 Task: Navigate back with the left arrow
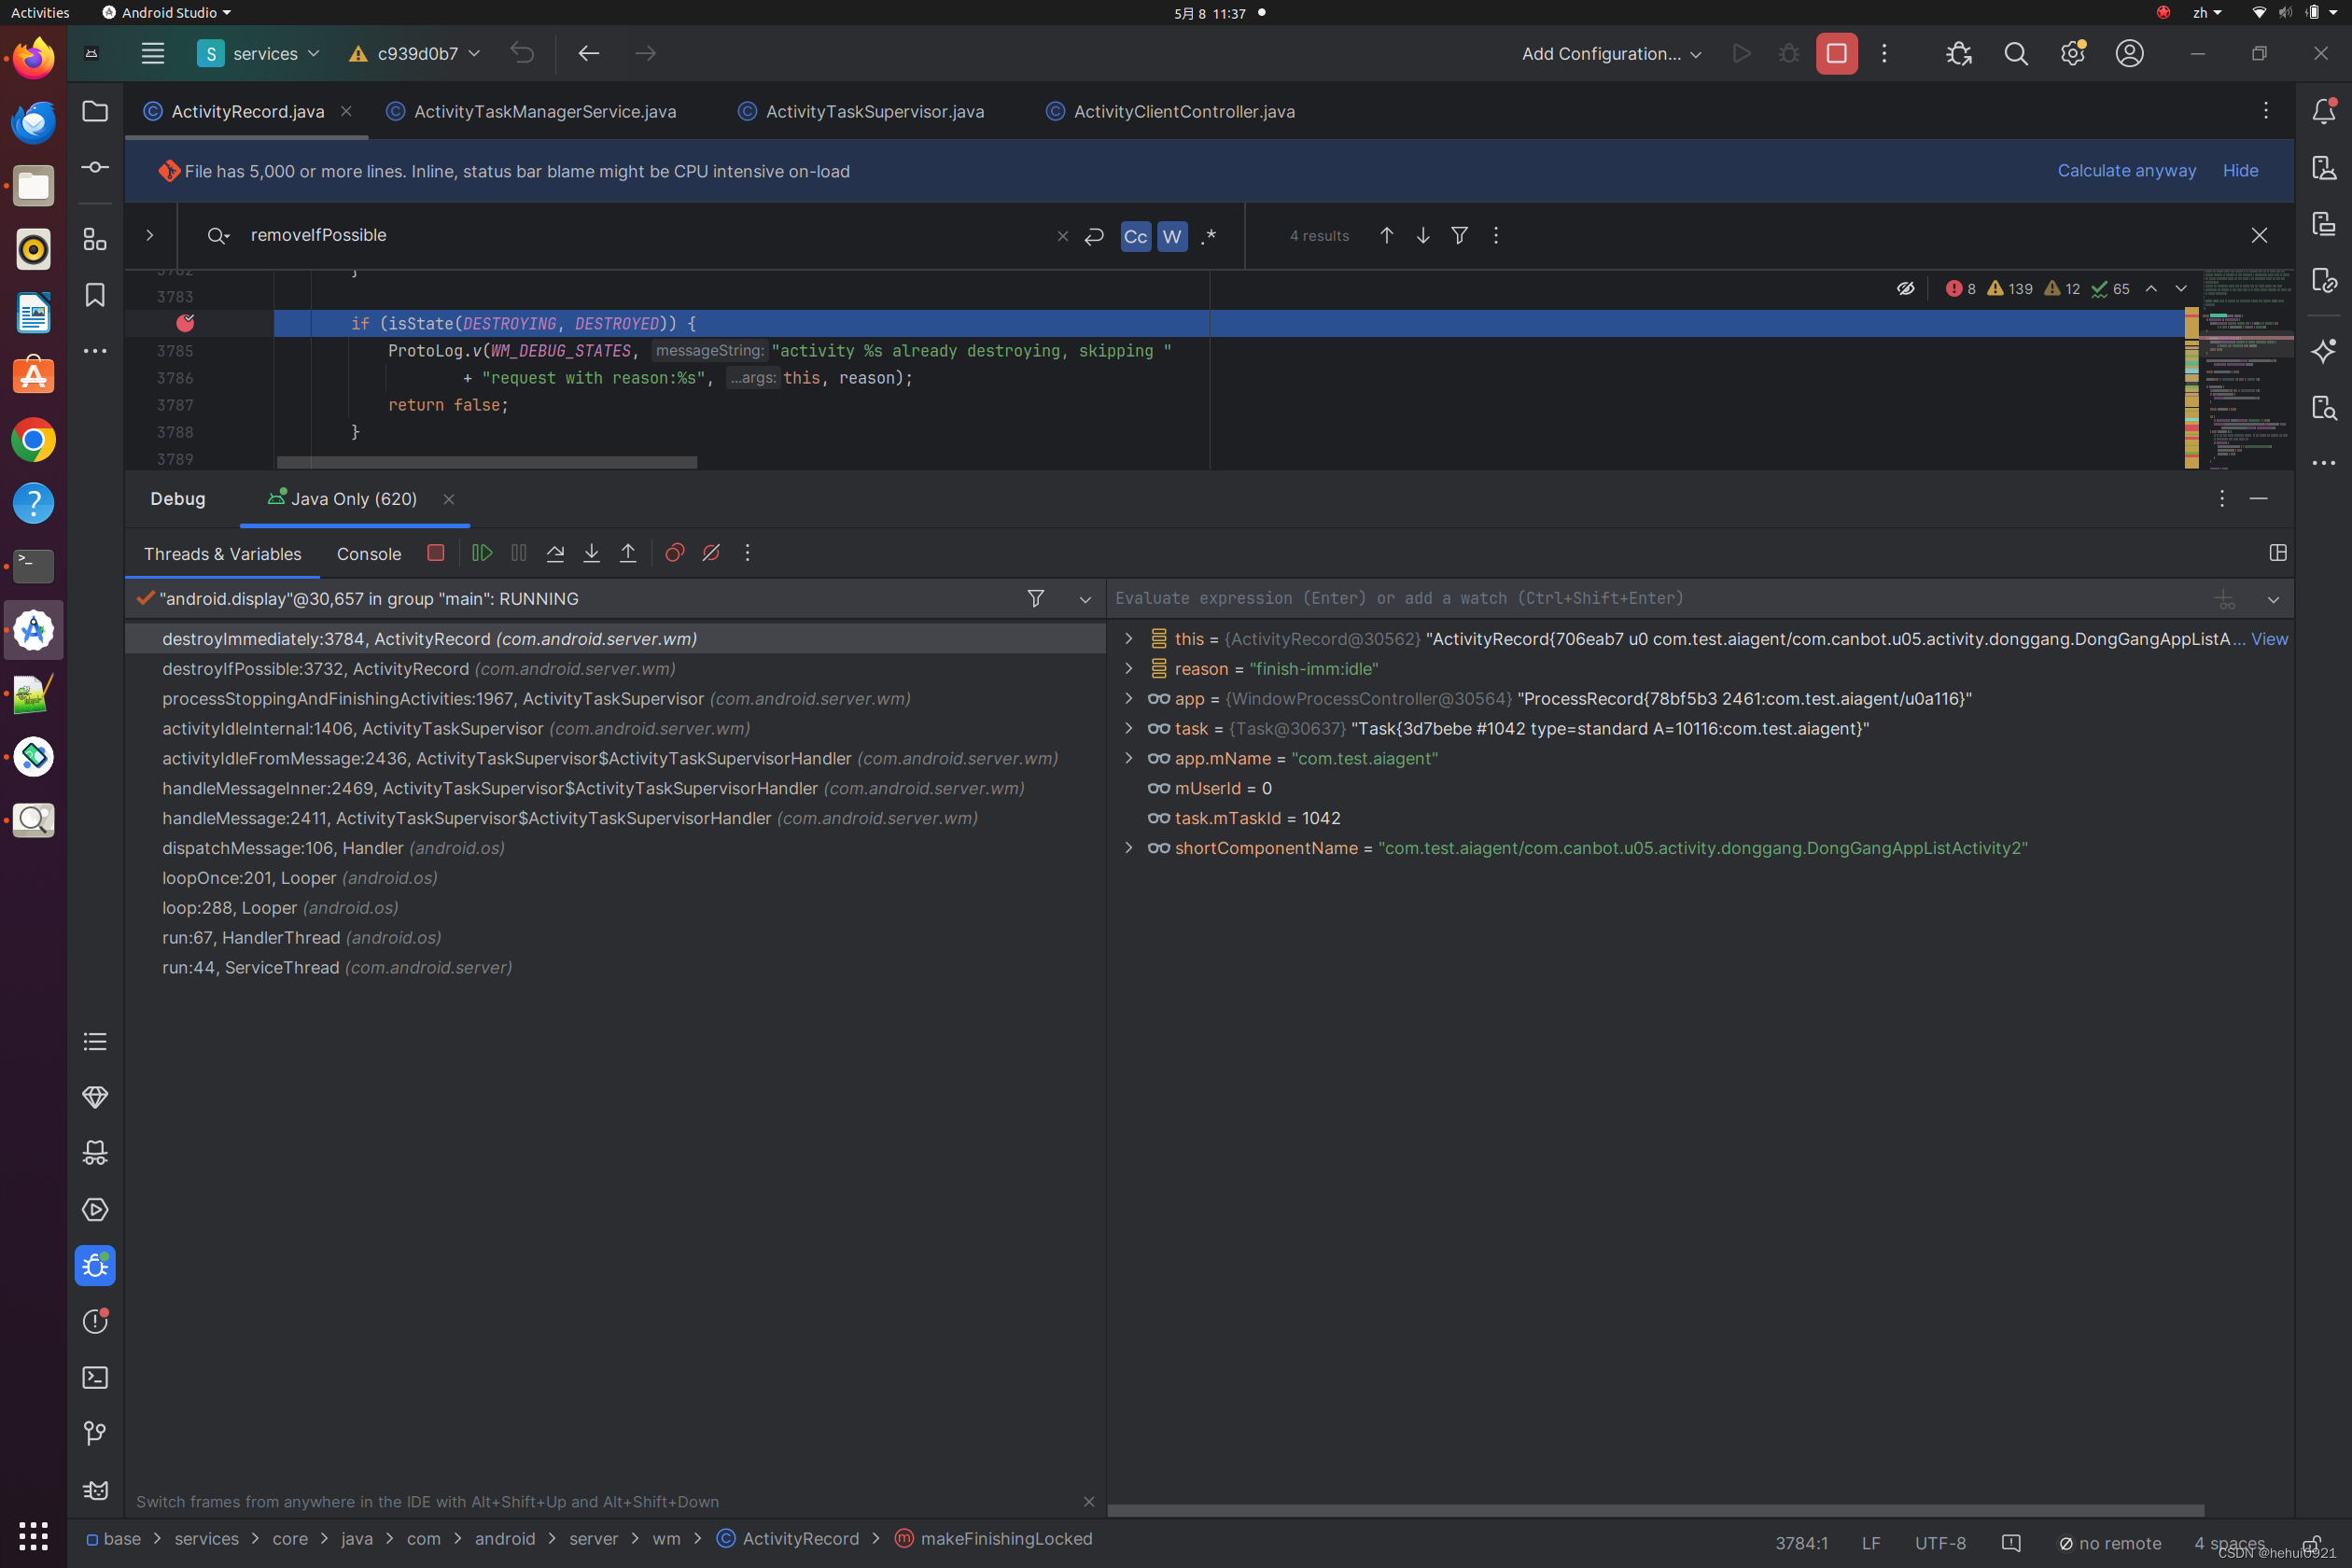(x=589, y=54)
